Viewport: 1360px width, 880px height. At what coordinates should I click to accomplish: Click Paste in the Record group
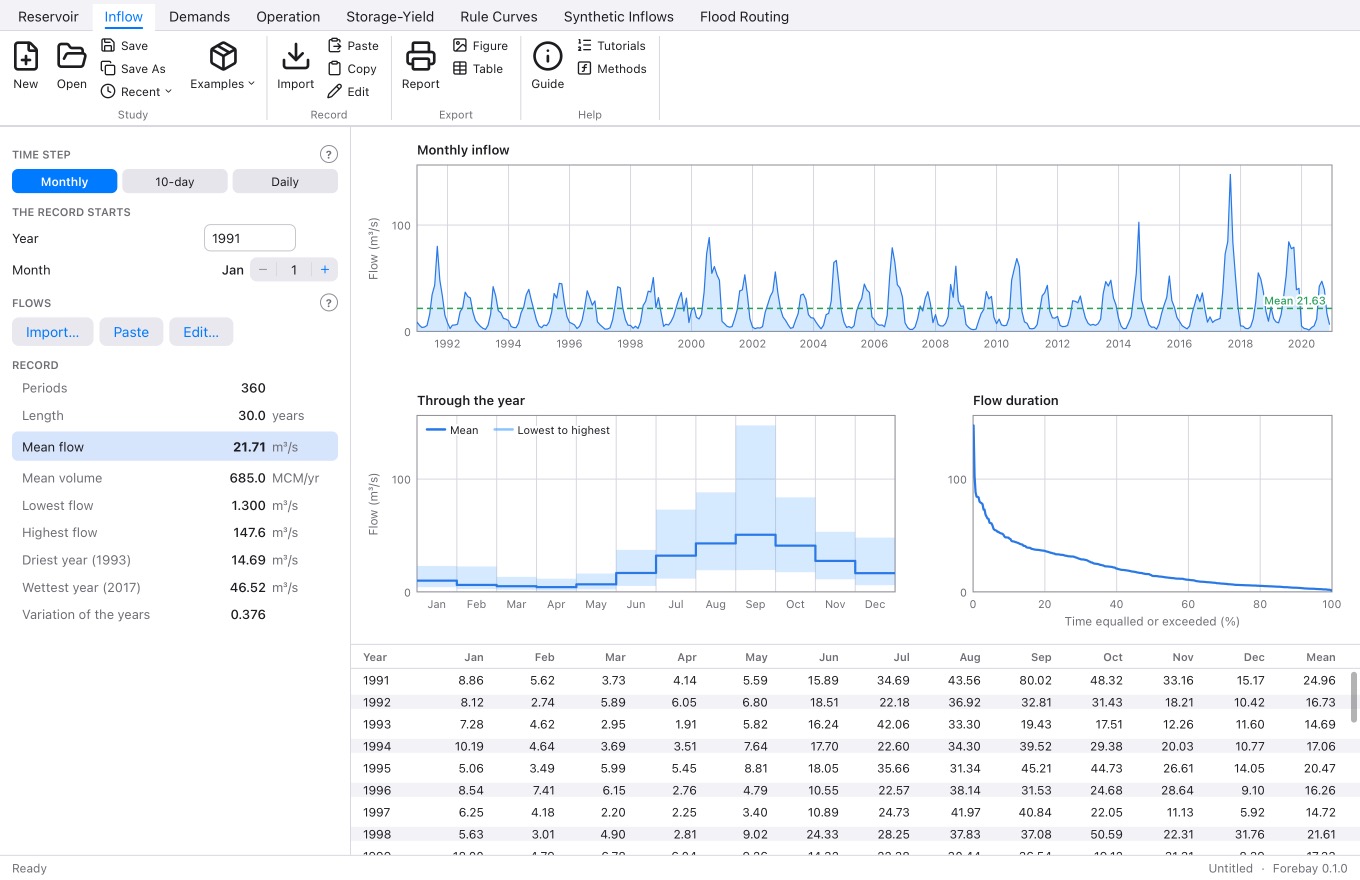[x=353, y=46]
